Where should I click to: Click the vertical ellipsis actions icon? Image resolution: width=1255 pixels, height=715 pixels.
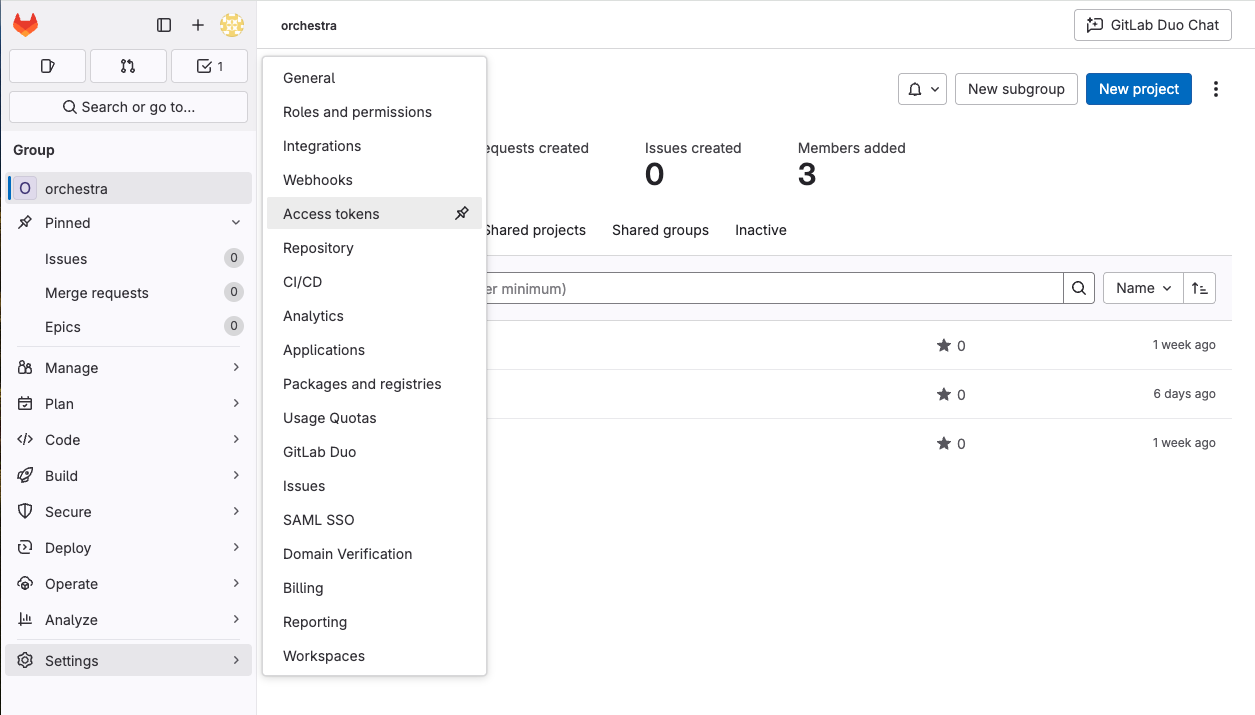(1215, 88)
